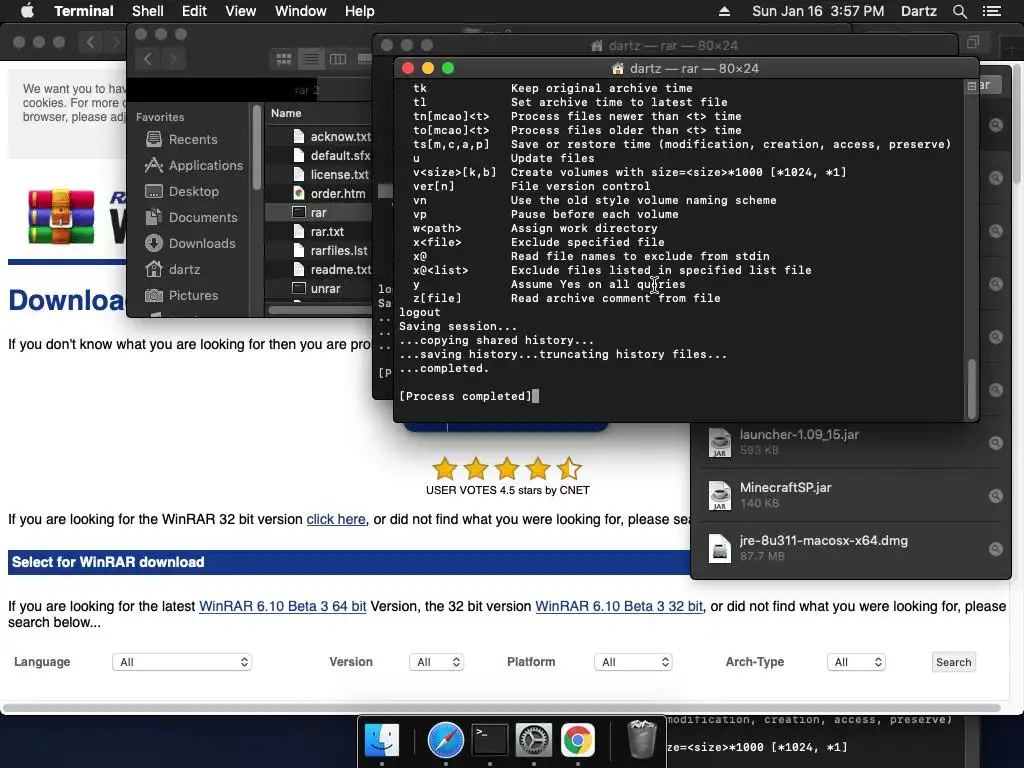
Task: Open the Shell menu
Action: [148, 11]
